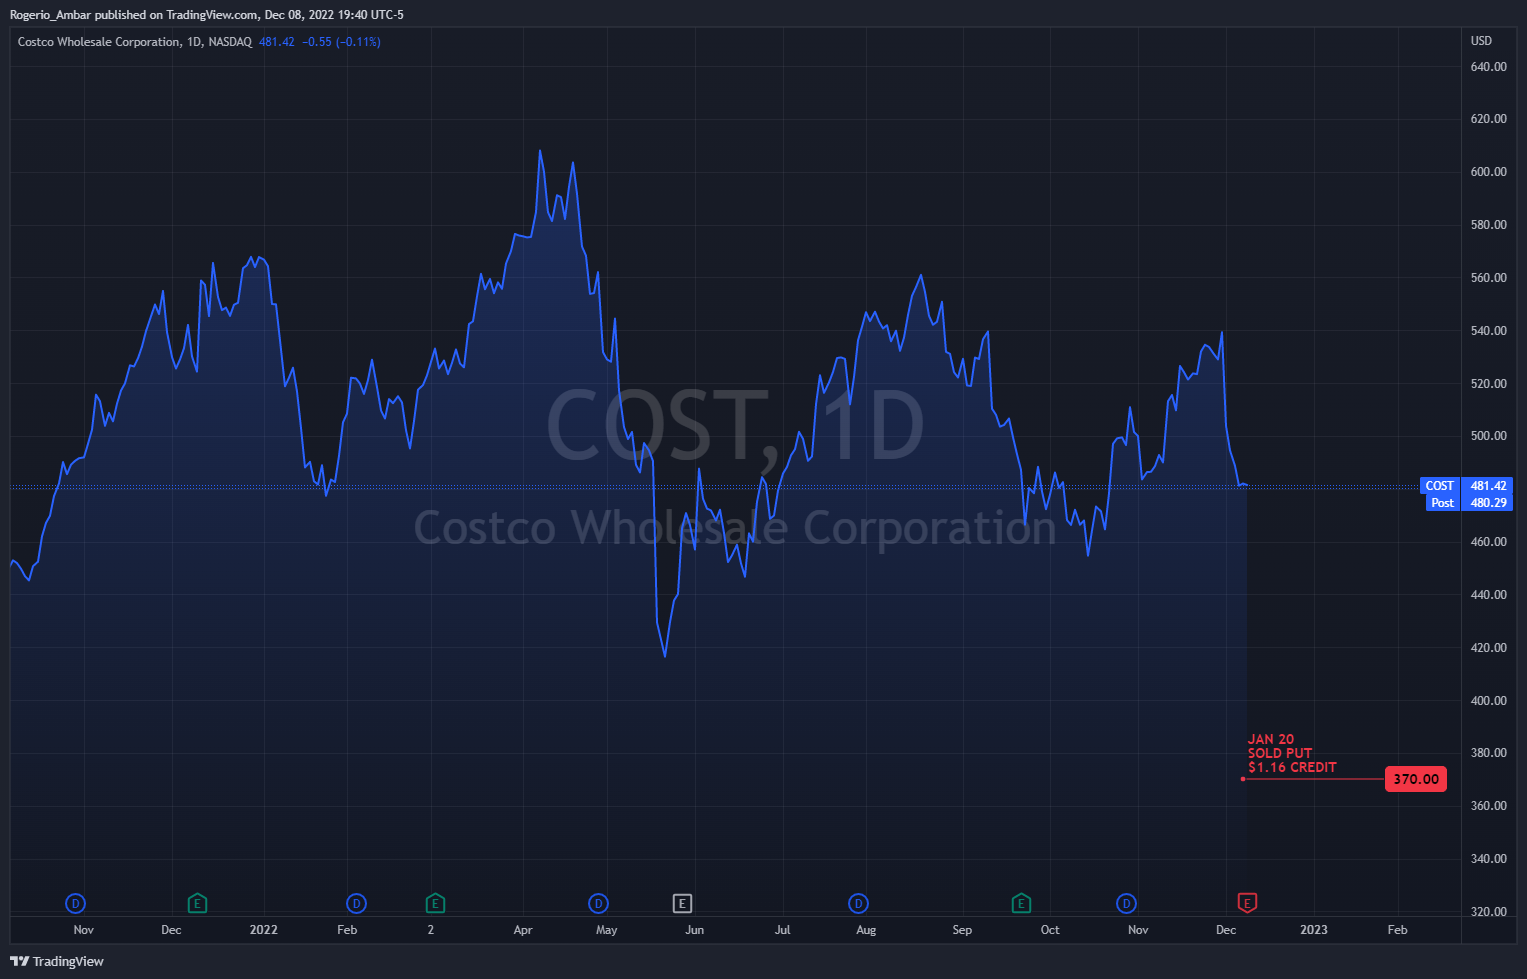Click the Jul label on the time axis
This screenshot has height=979, width=1527.
(x=783, y=930)
